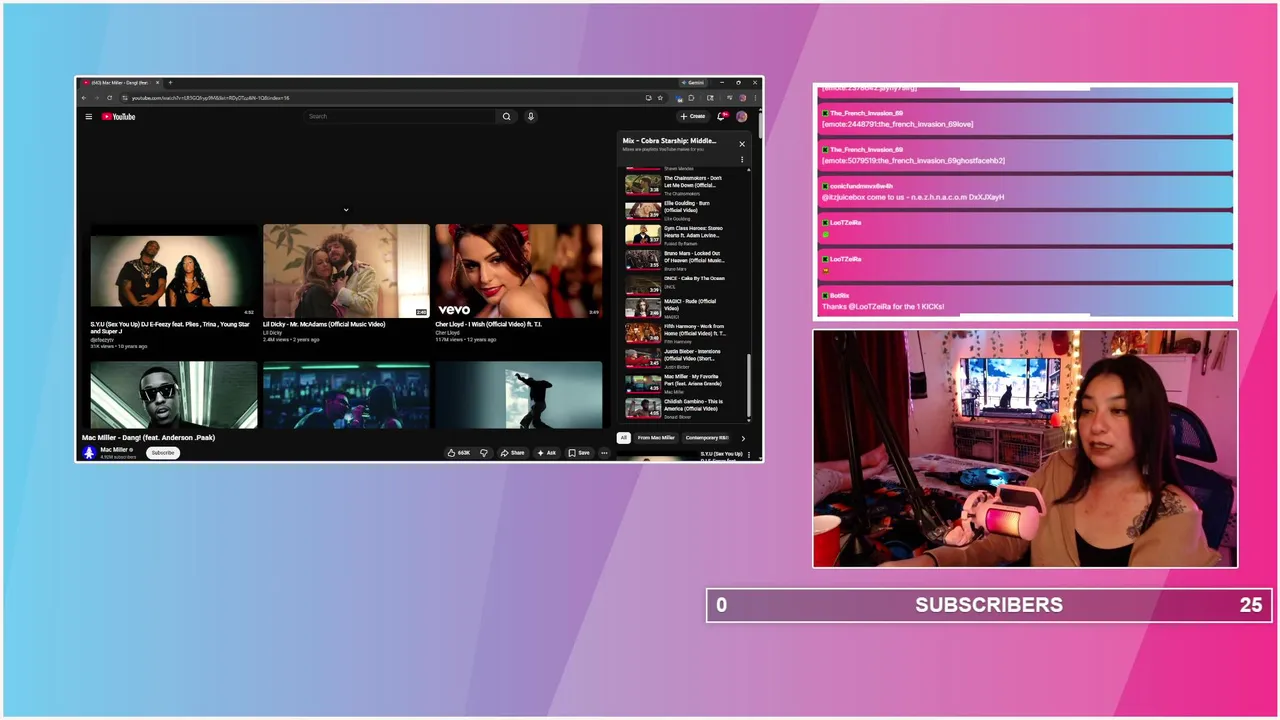This screenshot has width=1280, height=720.
Task: Open the YouTube hamburger guide menu
Action: click(x=88, y=116)
